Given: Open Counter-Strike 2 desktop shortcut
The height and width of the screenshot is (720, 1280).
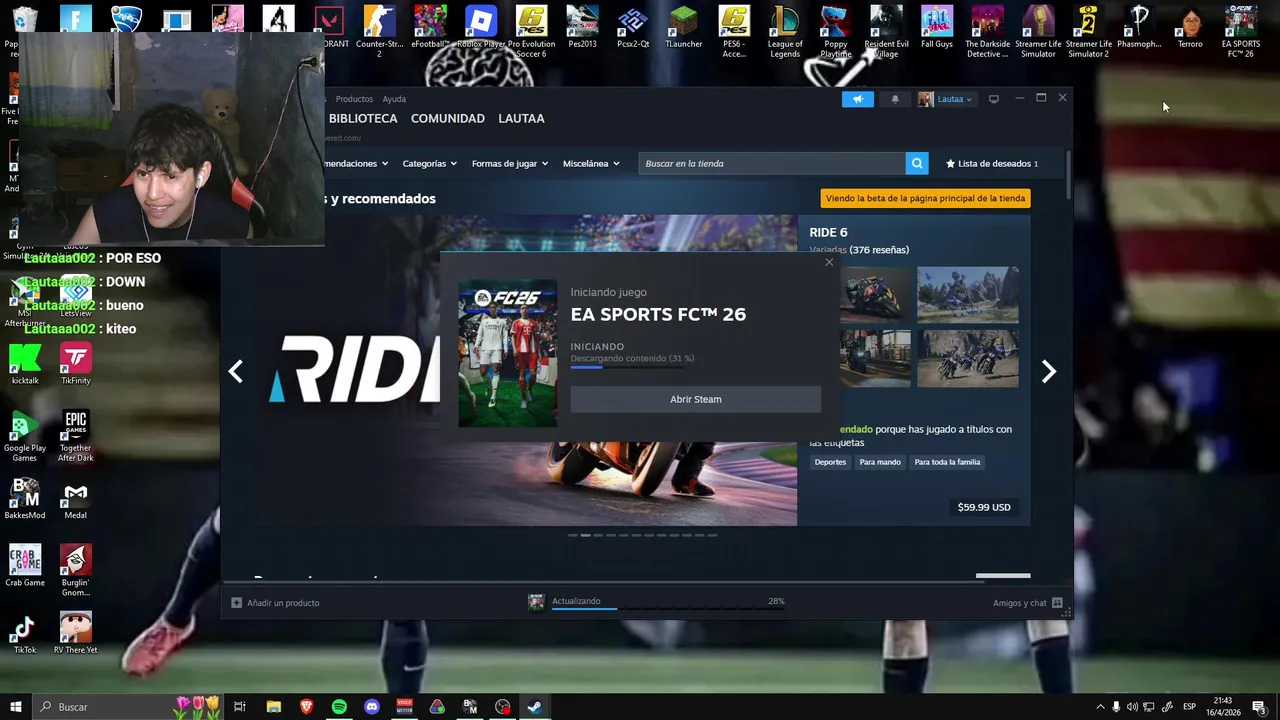Looking at the screenshot, I should tap(379, 30).
